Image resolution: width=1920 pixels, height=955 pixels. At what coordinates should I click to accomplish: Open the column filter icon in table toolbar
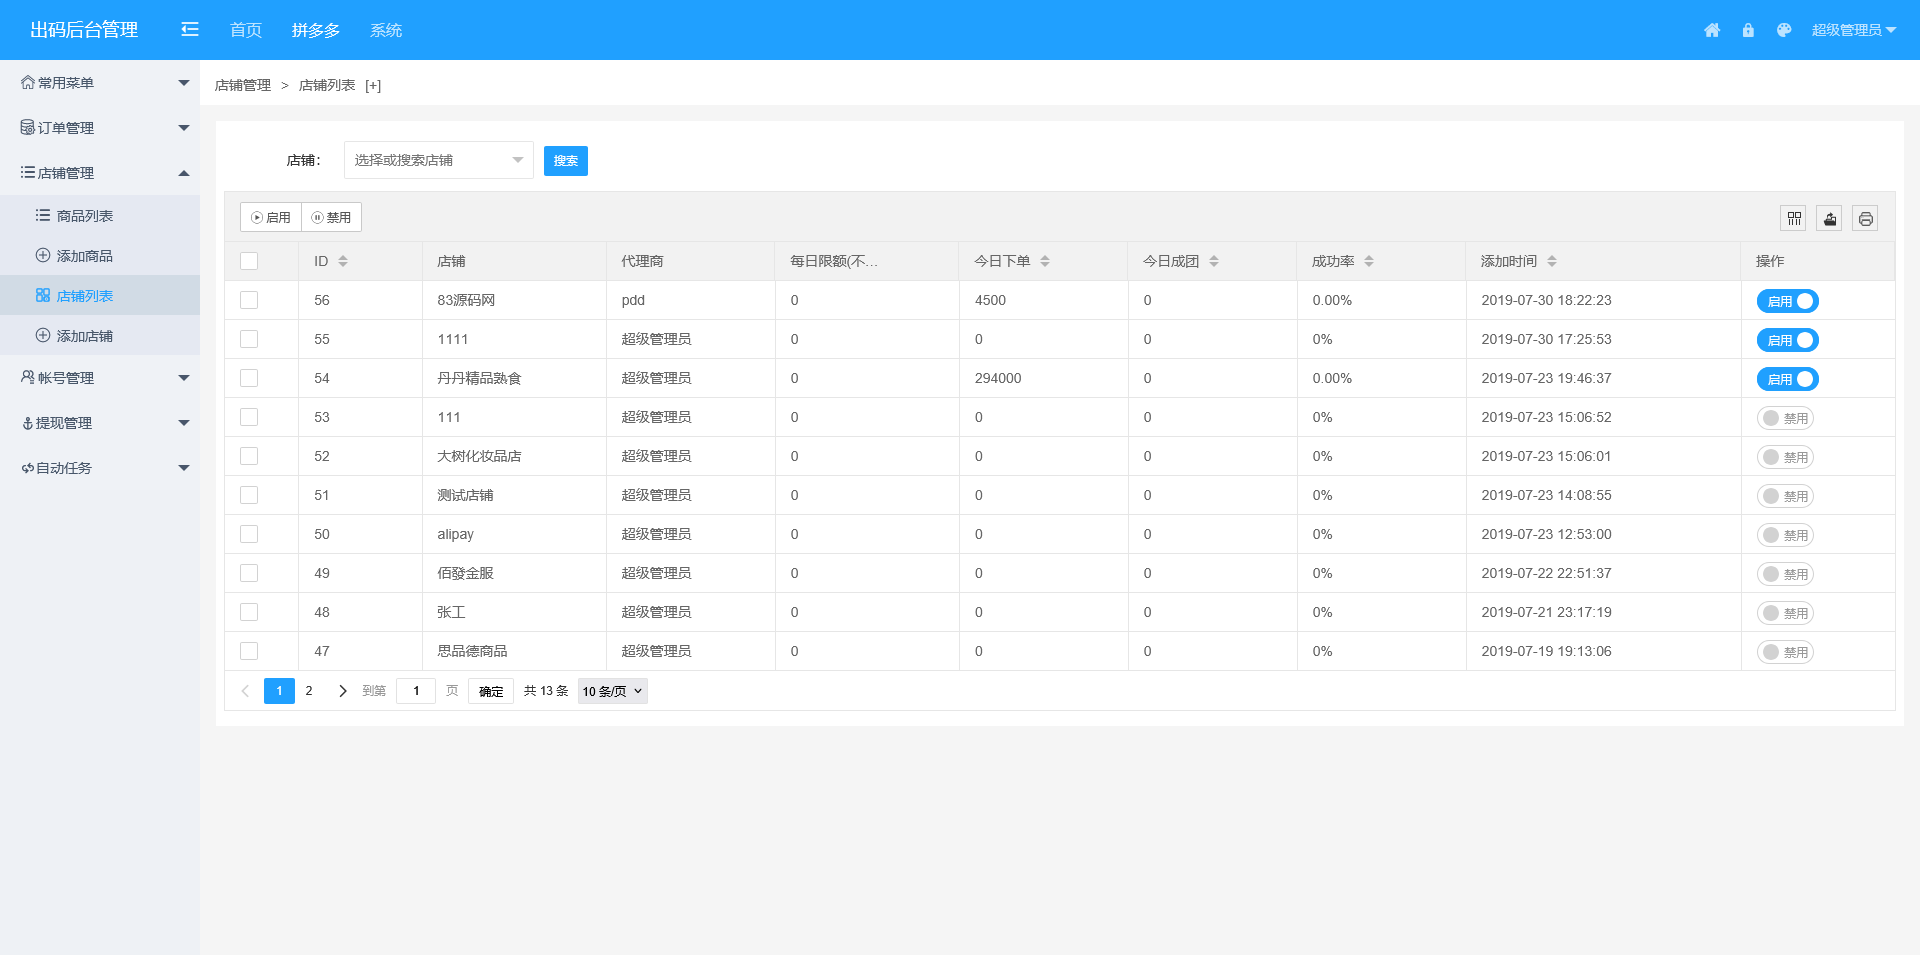pos(1794,218)
